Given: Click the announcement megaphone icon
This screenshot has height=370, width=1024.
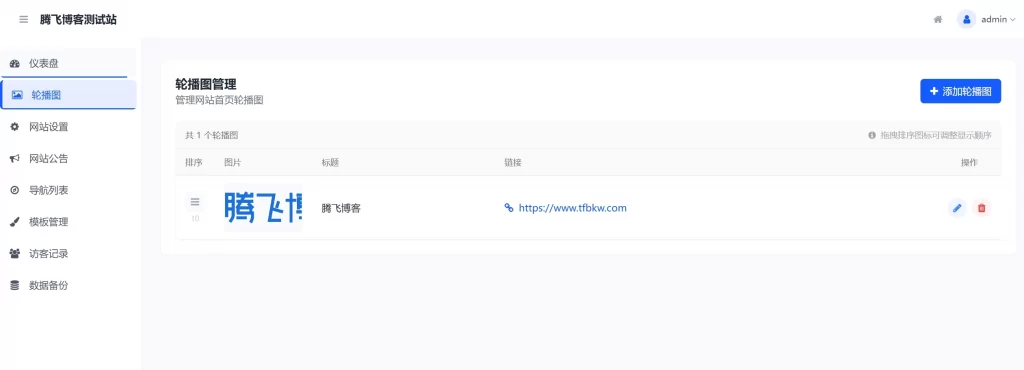Looking at the screenshot, I should (x=15, y=159).
